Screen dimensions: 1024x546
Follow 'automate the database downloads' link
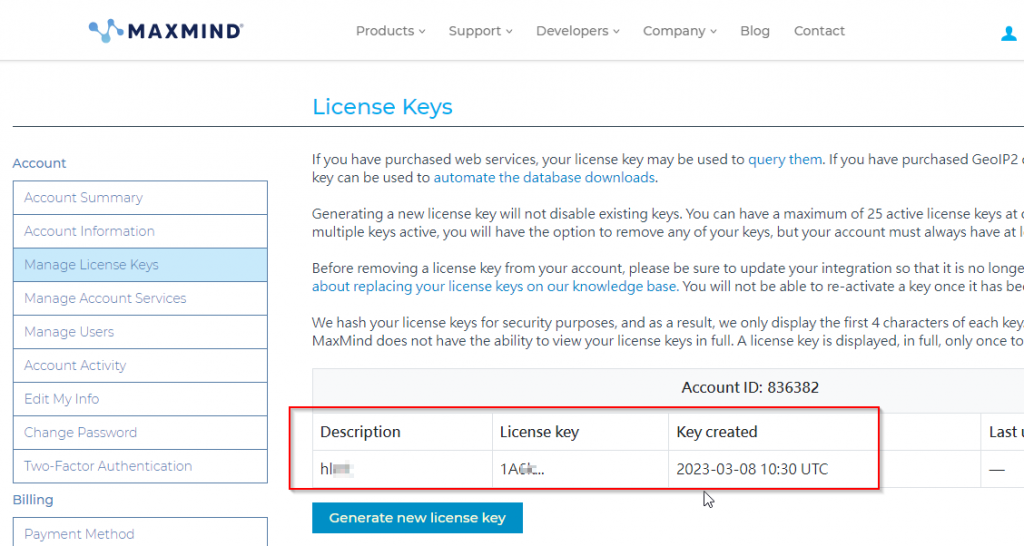tap(544, 178)
